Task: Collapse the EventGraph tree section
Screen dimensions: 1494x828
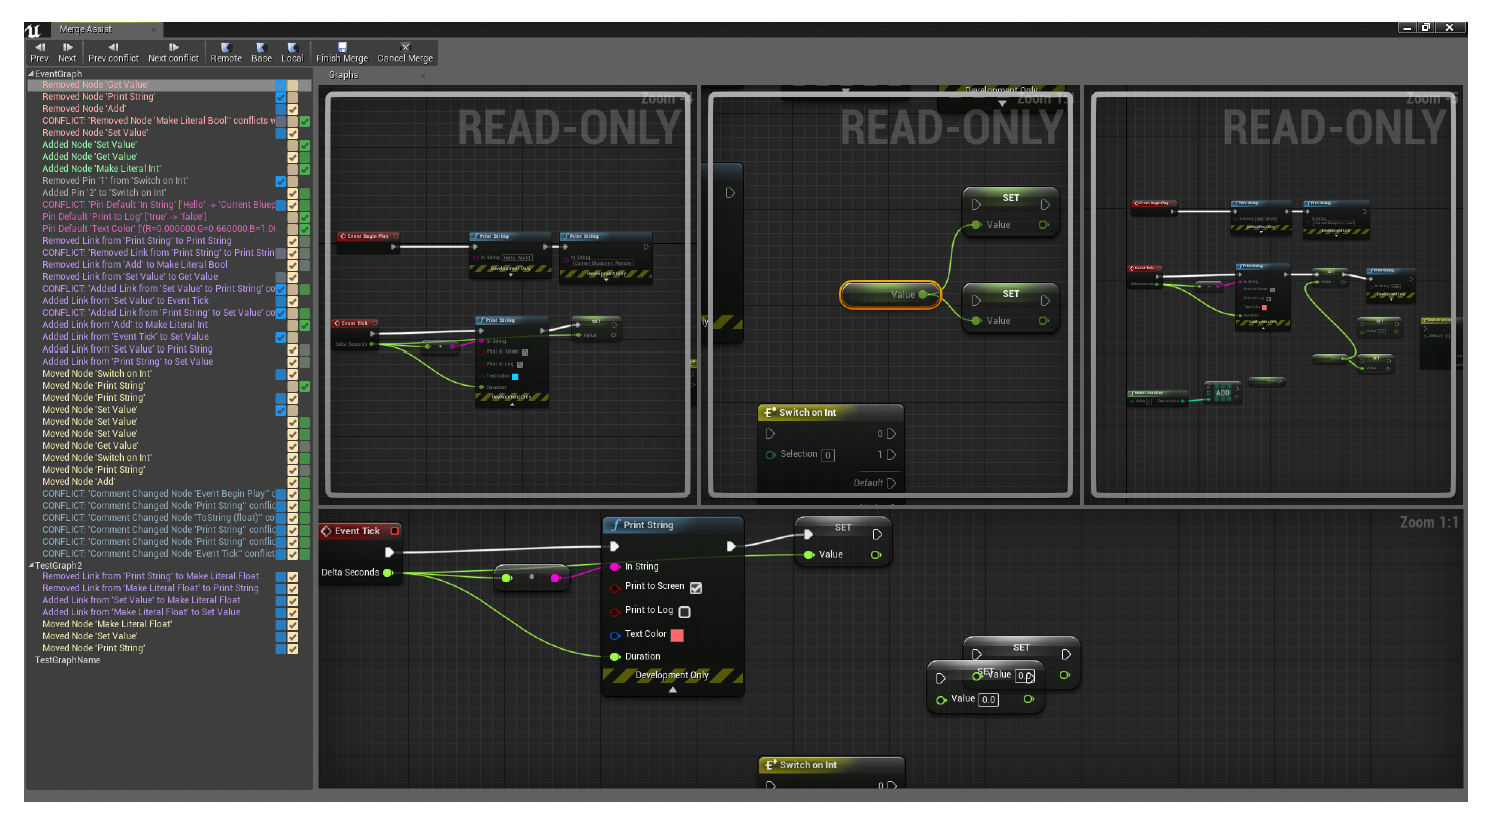Action: tap(31, 74)
